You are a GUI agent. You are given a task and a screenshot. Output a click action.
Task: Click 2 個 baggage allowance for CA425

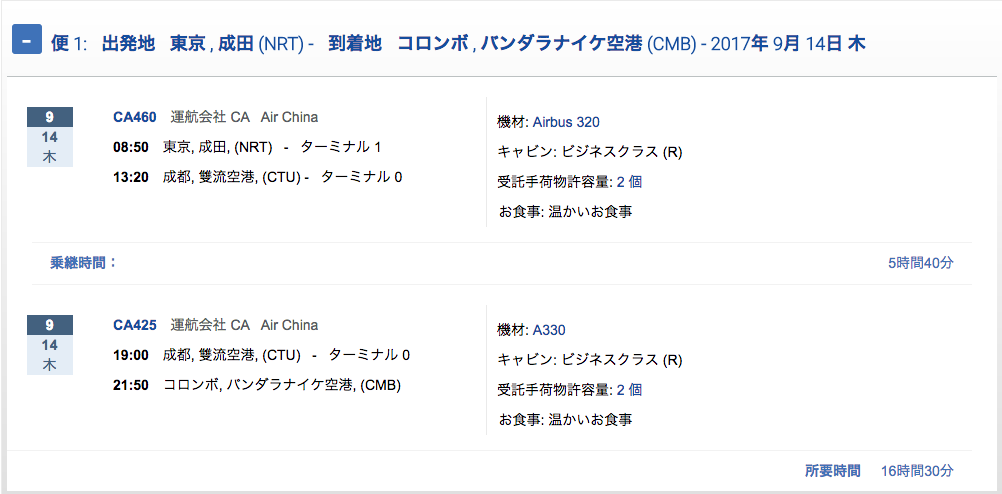tap(629, 389)
